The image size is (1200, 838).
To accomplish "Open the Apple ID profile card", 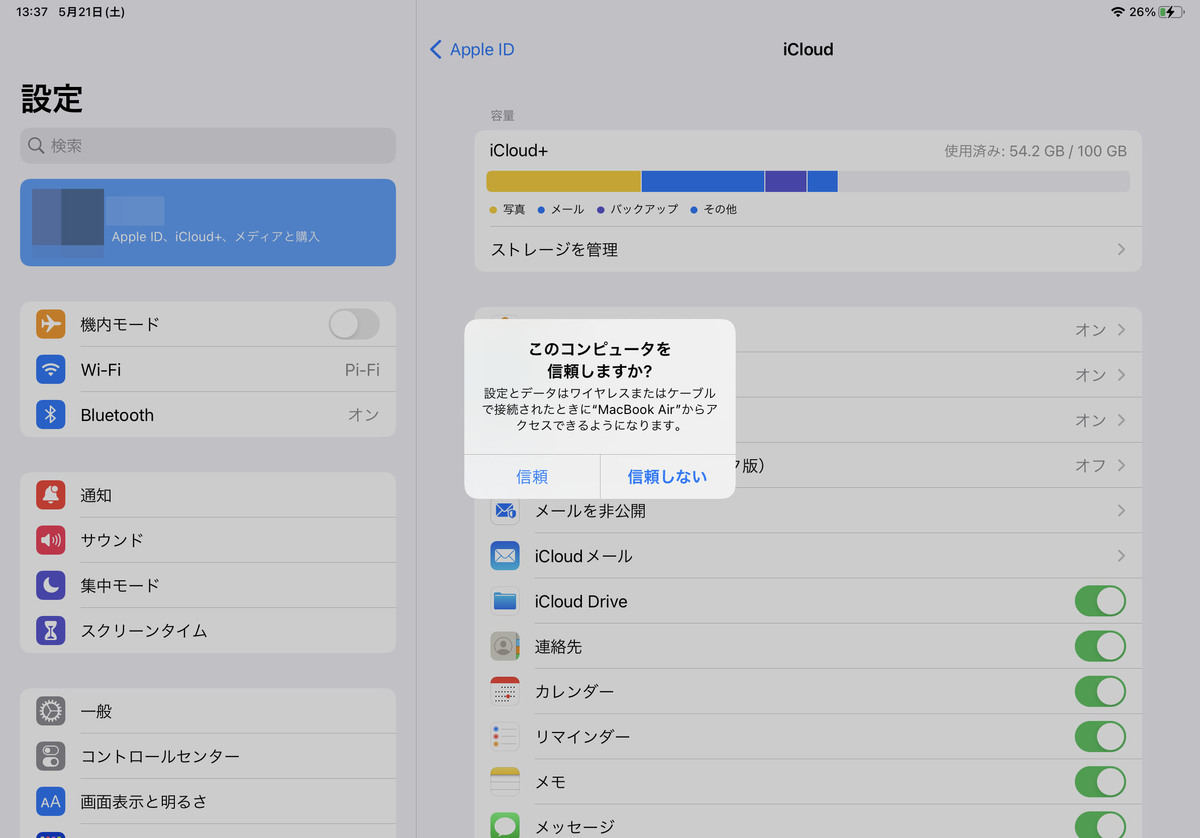I will point(208,222).
